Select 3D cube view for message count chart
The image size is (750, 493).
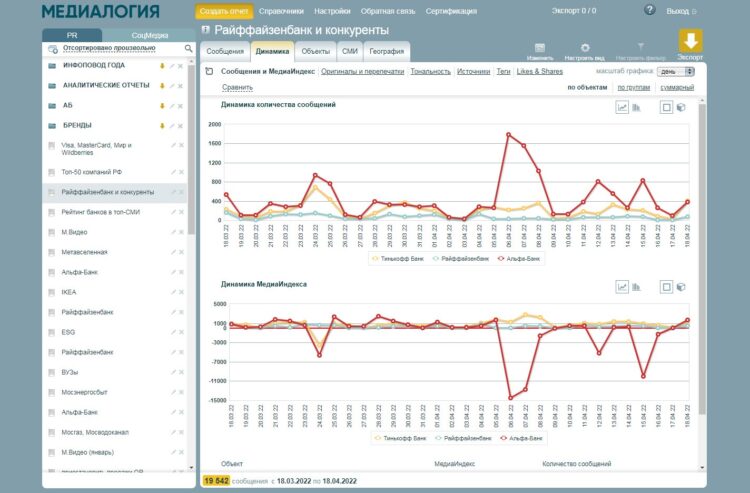(x=681, y=107)
